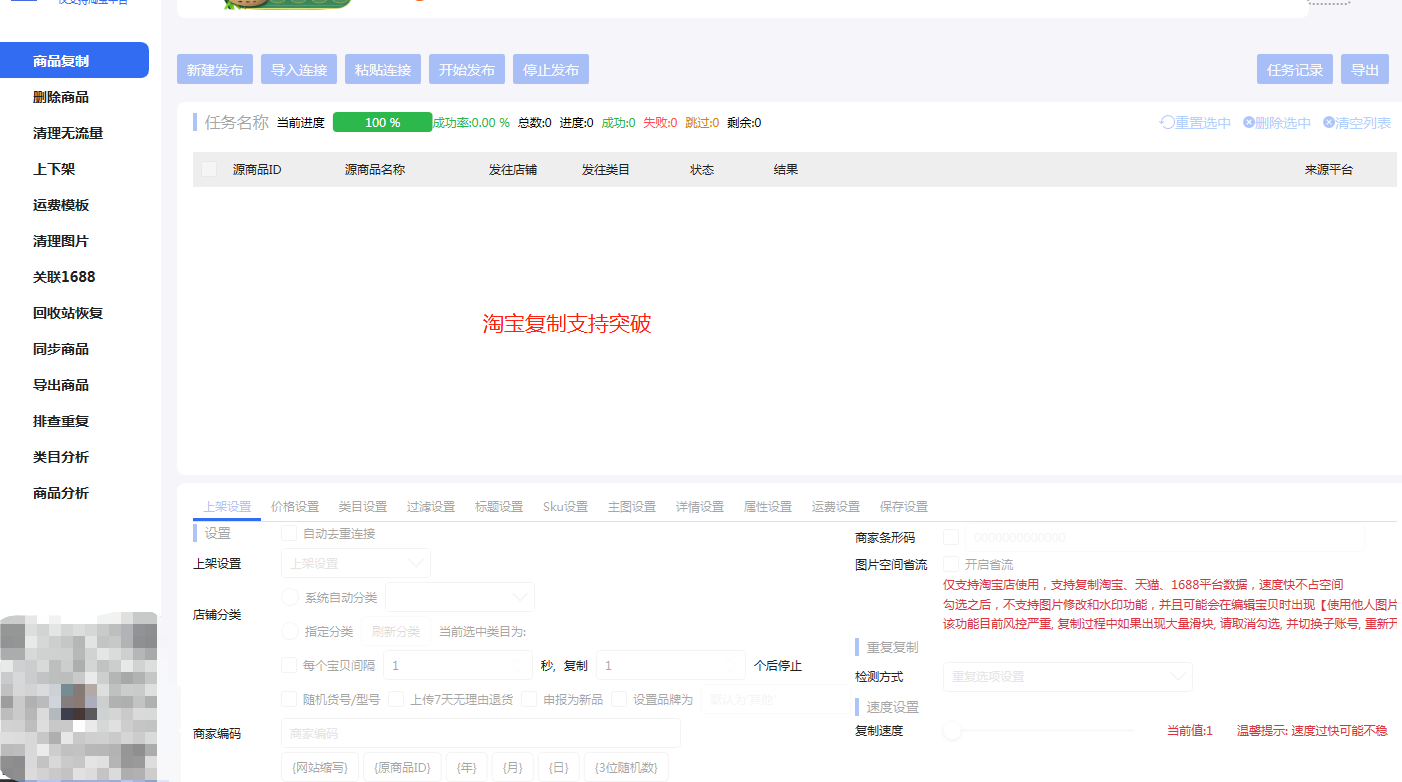Tick the 商家条形码 checkbox
The image size is (1402, 782).
(x=951, y=537)
